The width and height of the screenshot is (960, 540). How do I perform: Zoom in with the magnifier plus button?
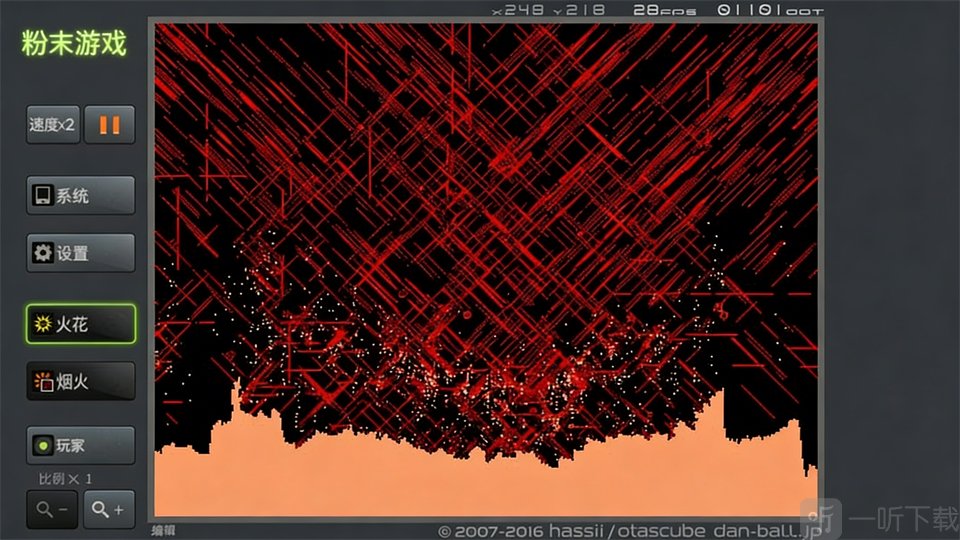click(x=109, y=510)
